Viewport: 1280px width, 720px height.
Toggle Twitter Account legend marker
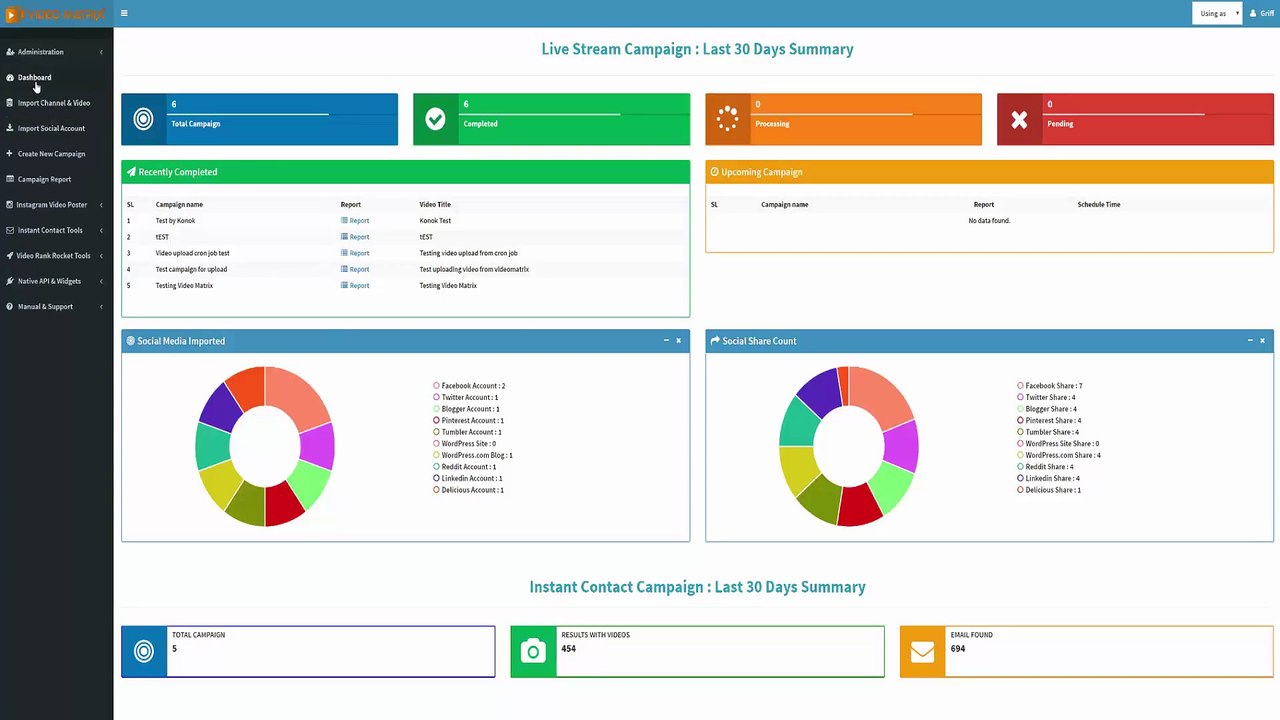(x=437, y=397)
